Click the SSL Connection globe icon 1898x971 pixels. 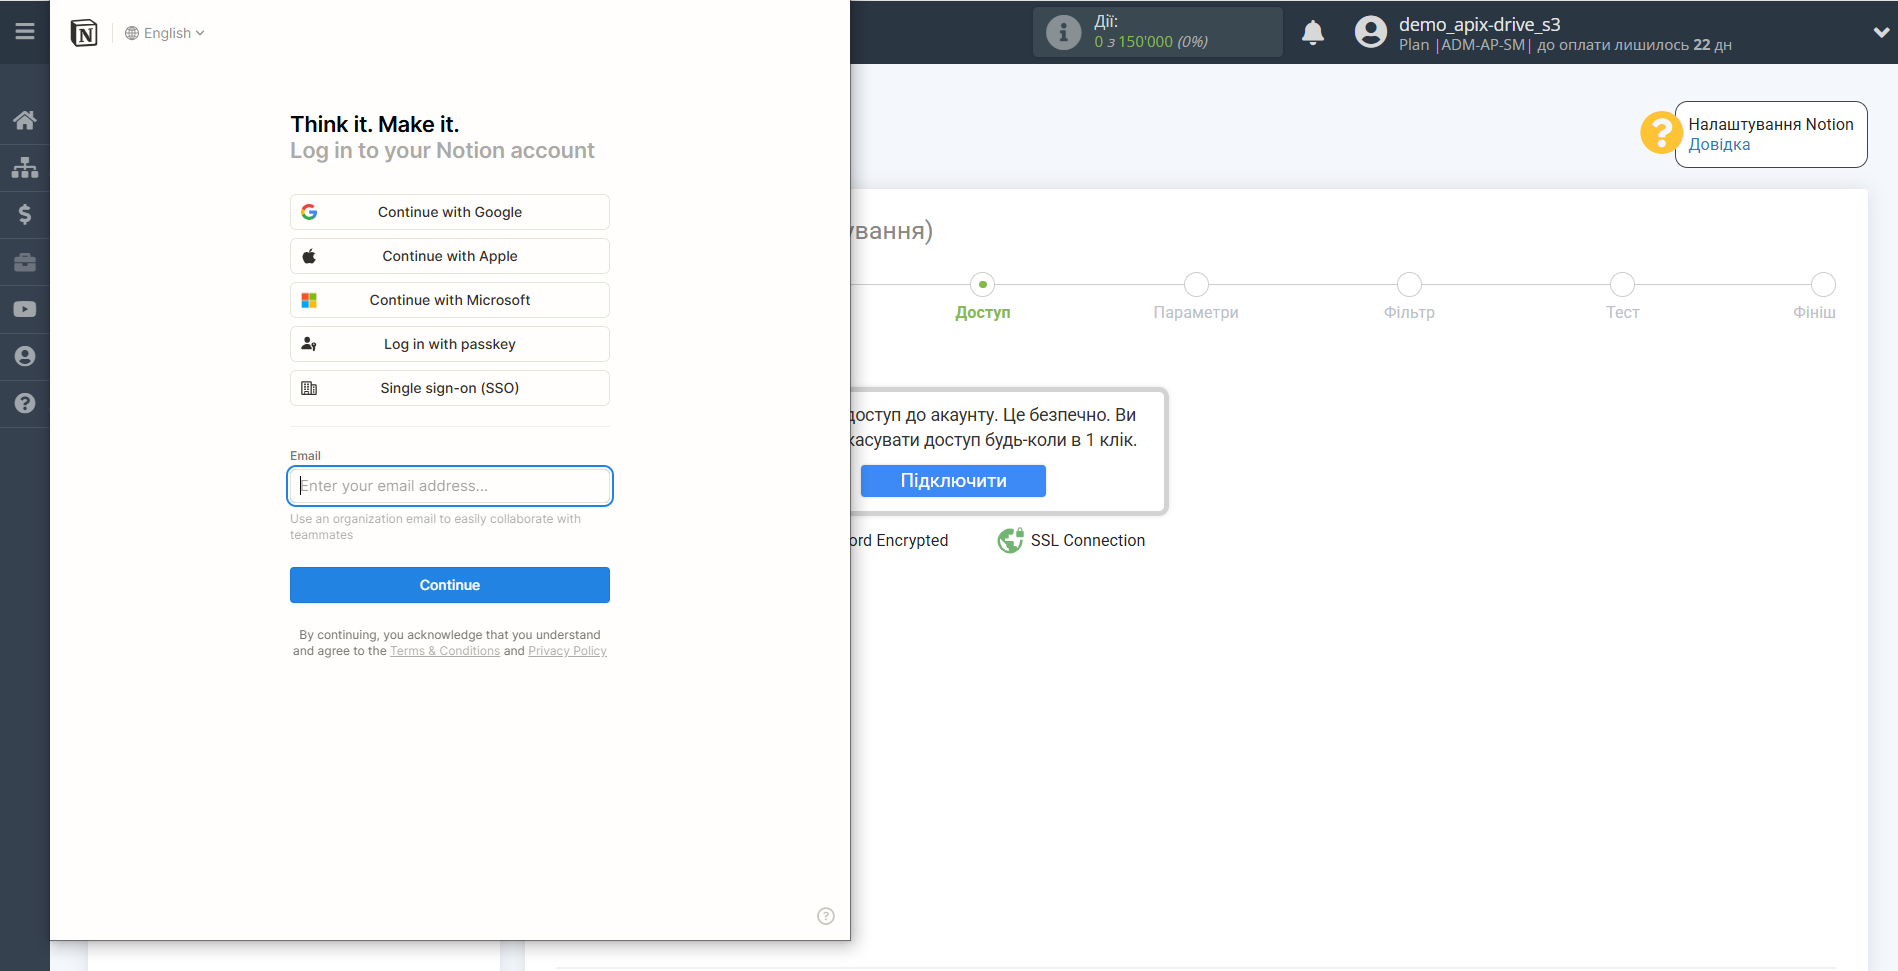coord(1010,540)
